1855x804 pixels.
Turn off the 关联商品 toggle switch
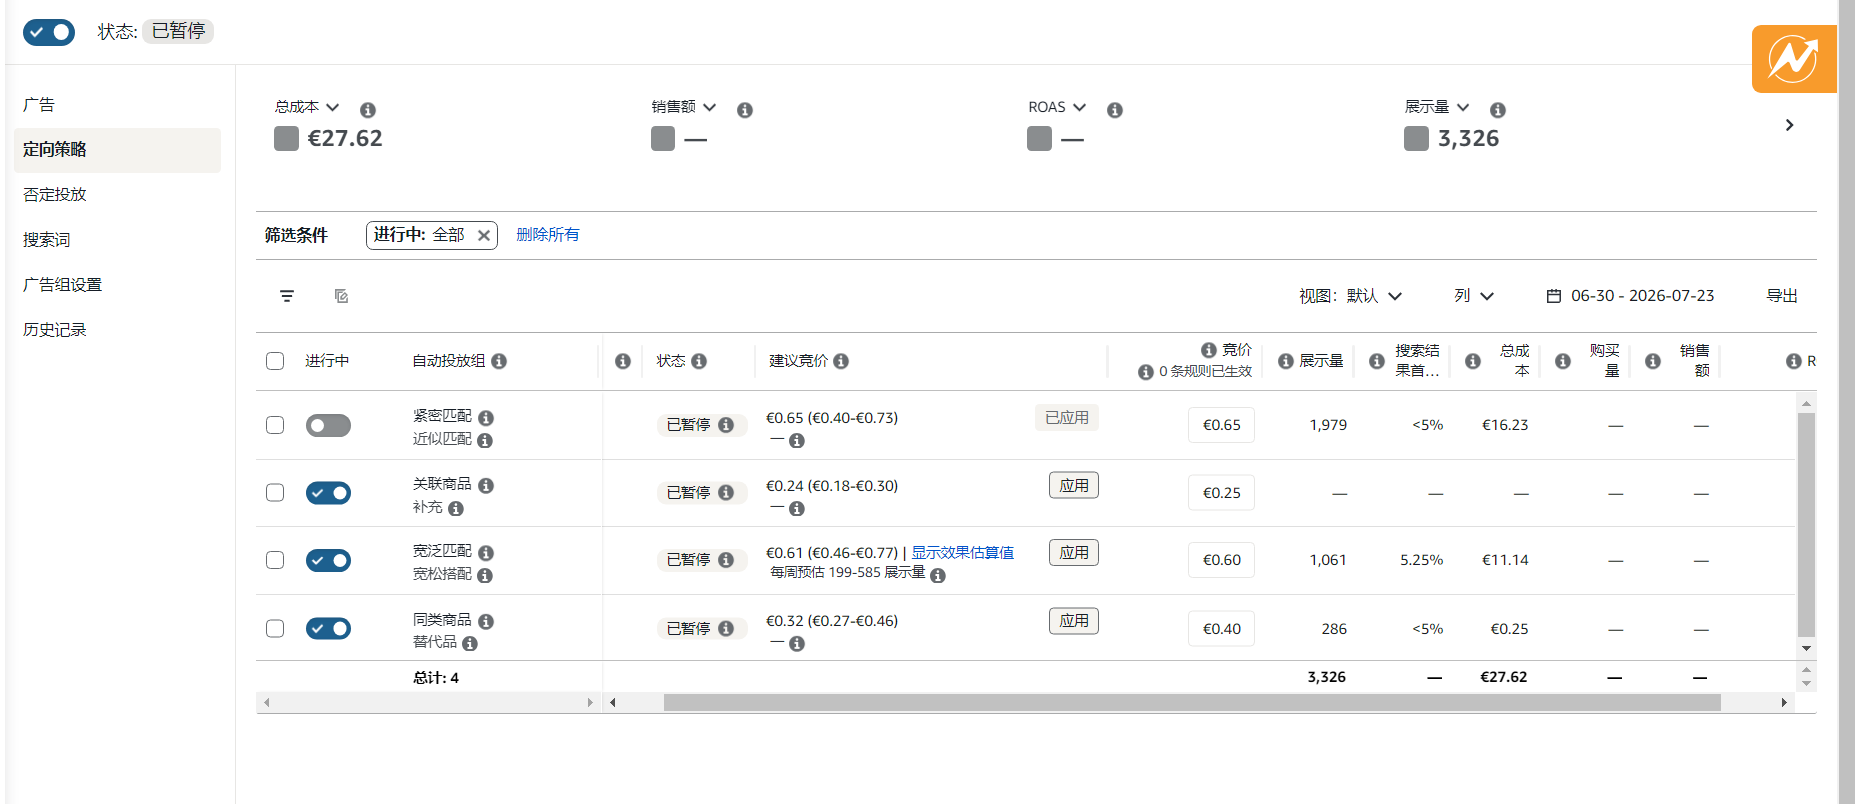tap(328, 493)
